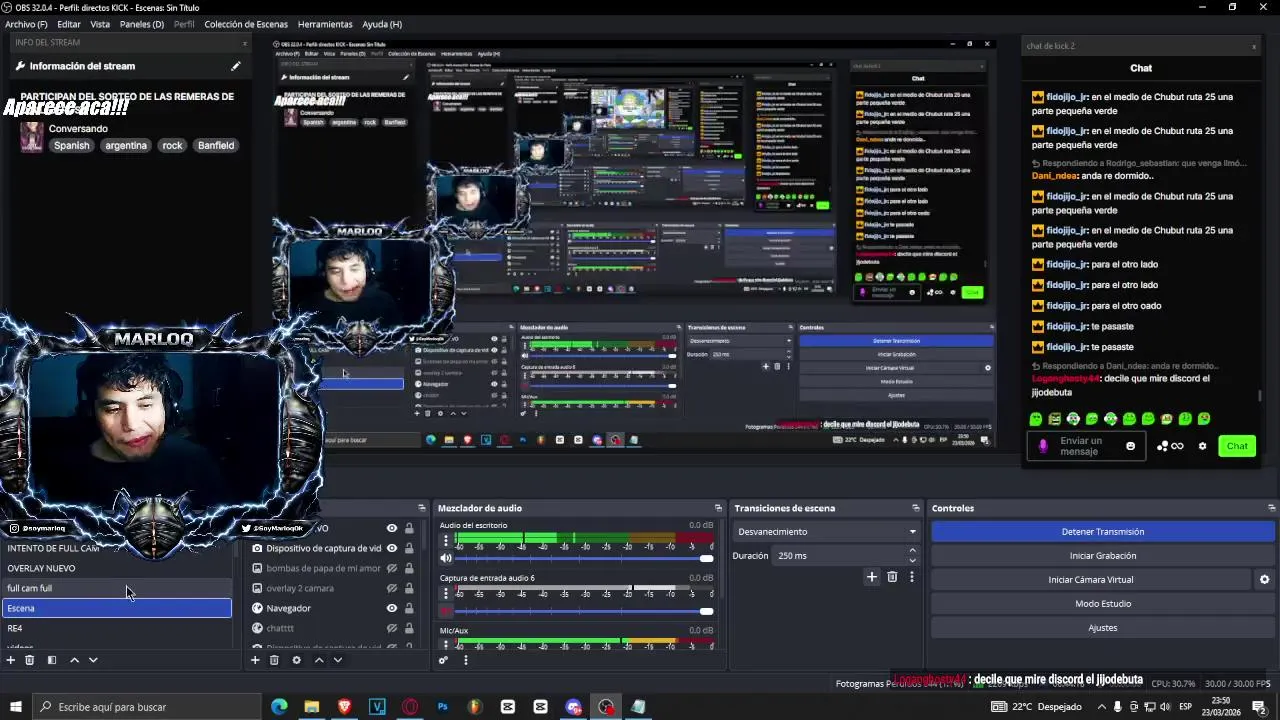This screenshot has height=720, width=1280.
Task: Move scene down arrow in scenes toolbar
Action: point(93,660)
